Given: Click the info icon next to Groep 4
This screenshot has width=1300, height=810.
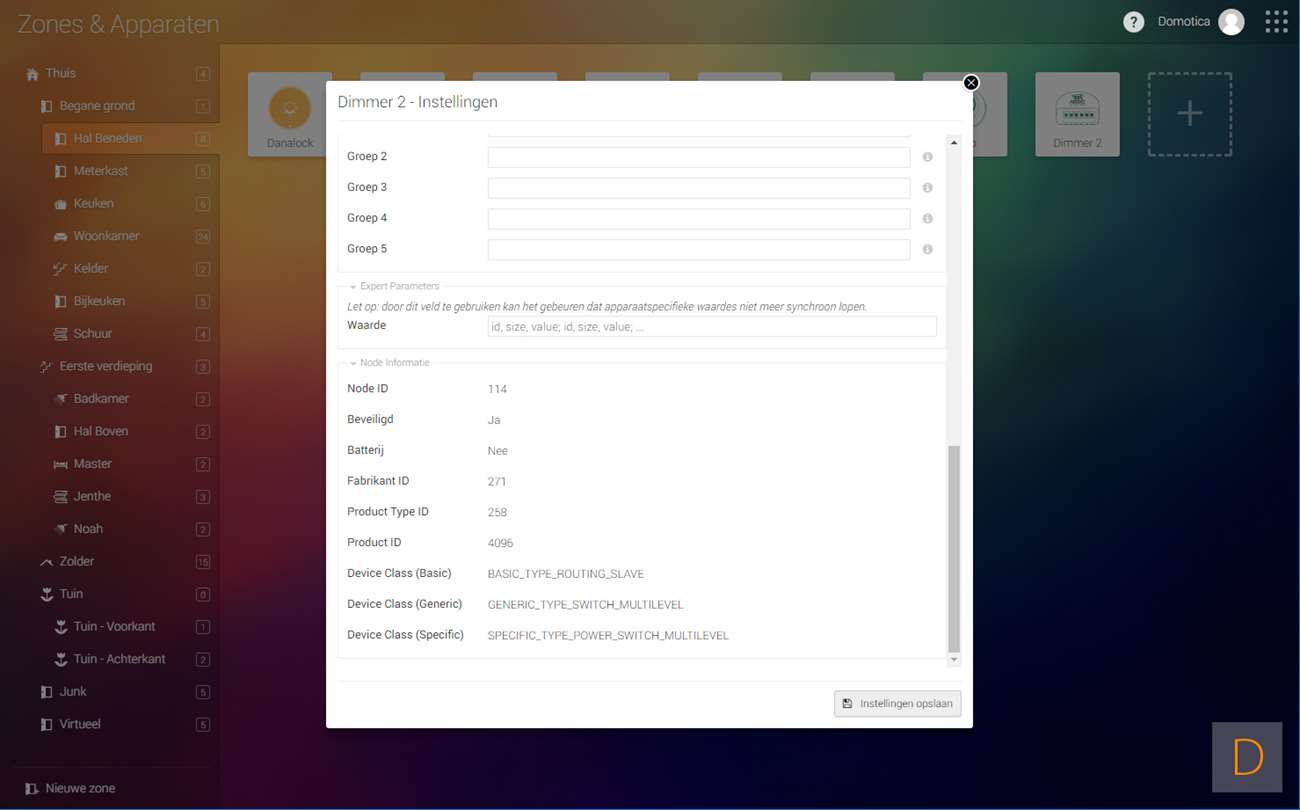Looking at the screenshot, I should [x=927, y=219].
